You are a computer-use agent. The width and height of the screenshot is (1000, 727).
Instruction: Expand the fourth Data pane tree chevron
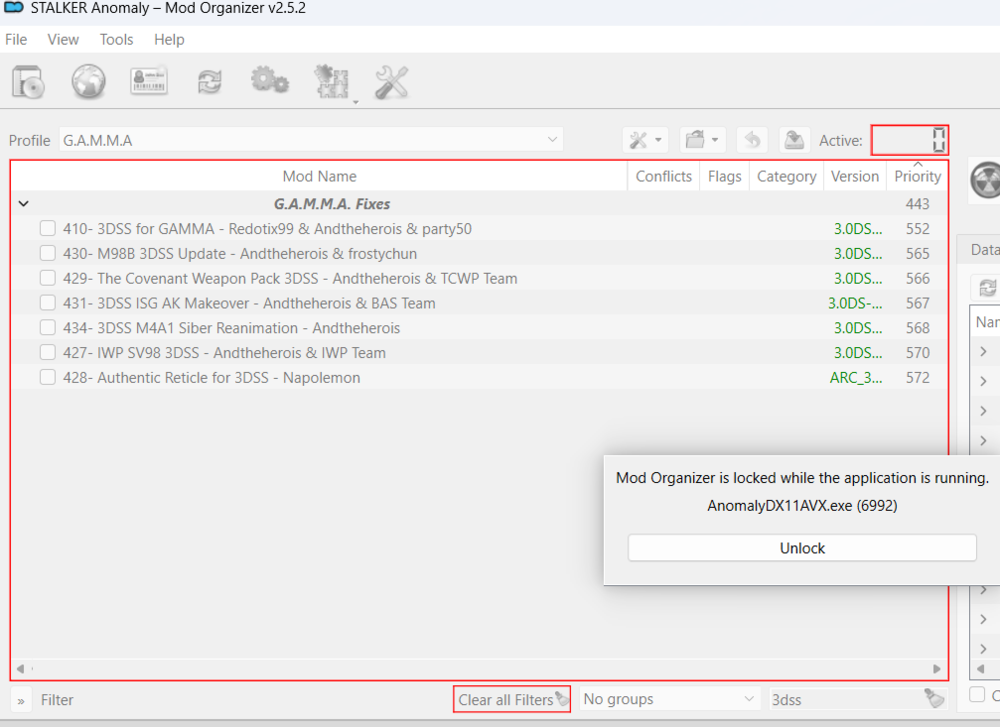983,441
